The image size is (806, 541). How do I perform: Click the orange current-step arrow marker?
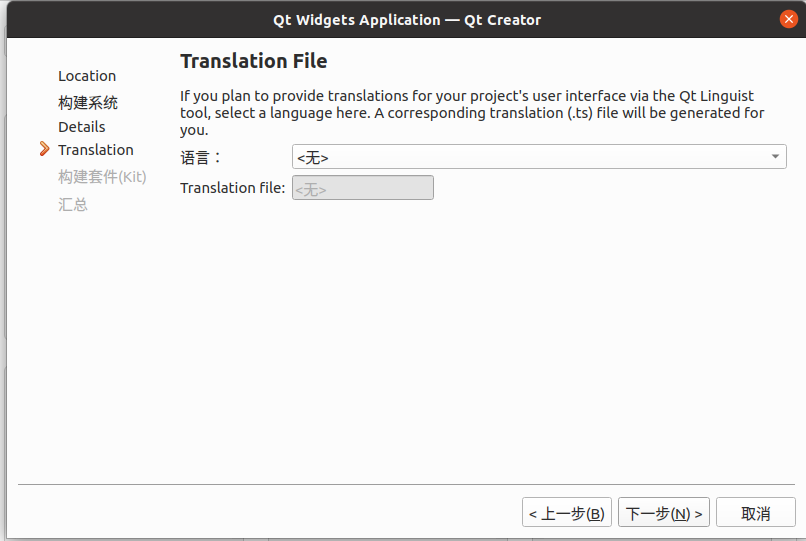45,149
